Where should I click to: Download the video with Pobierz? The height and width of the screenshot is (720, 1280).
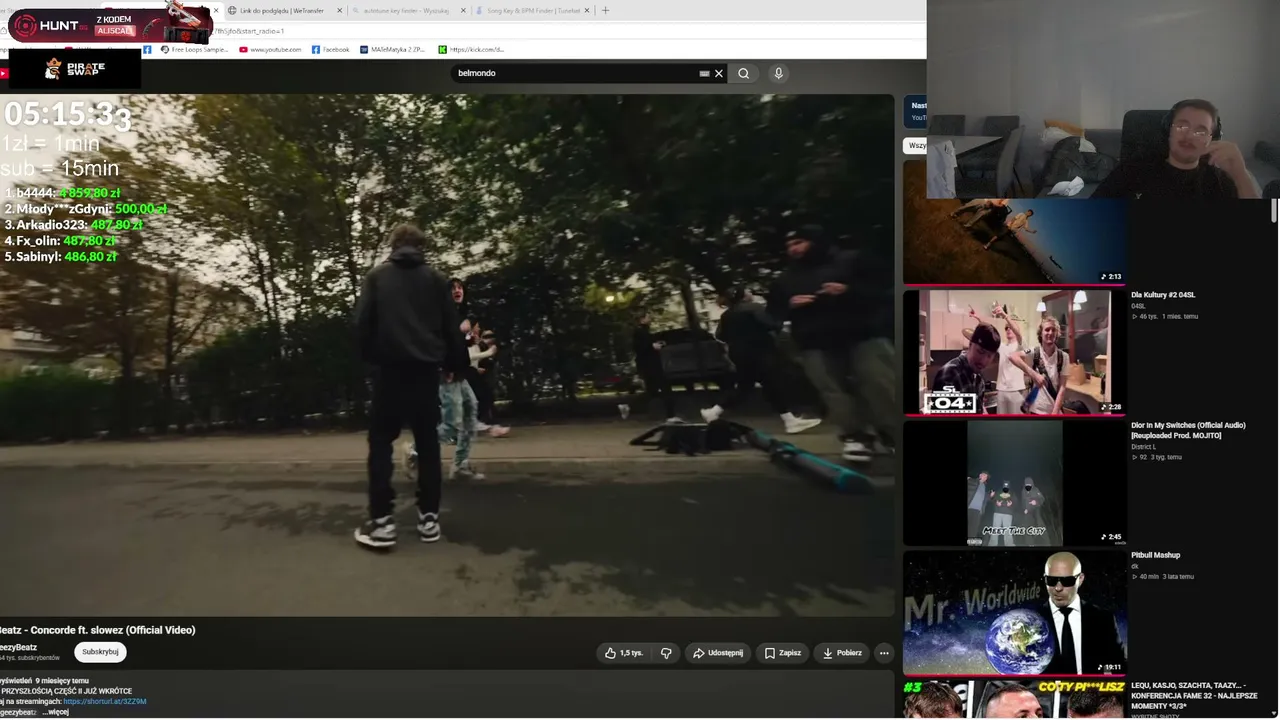(x=842, y=653)
